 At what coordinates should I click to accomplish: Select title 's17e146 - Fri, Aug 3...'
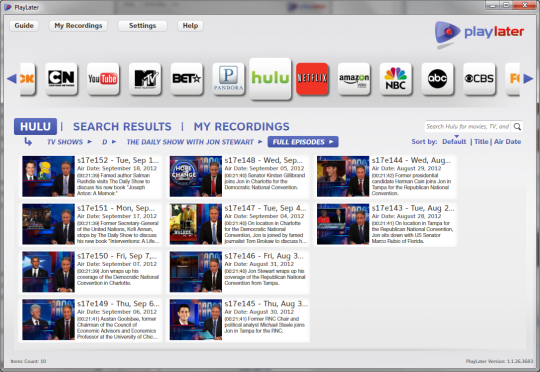click(264, 256)
